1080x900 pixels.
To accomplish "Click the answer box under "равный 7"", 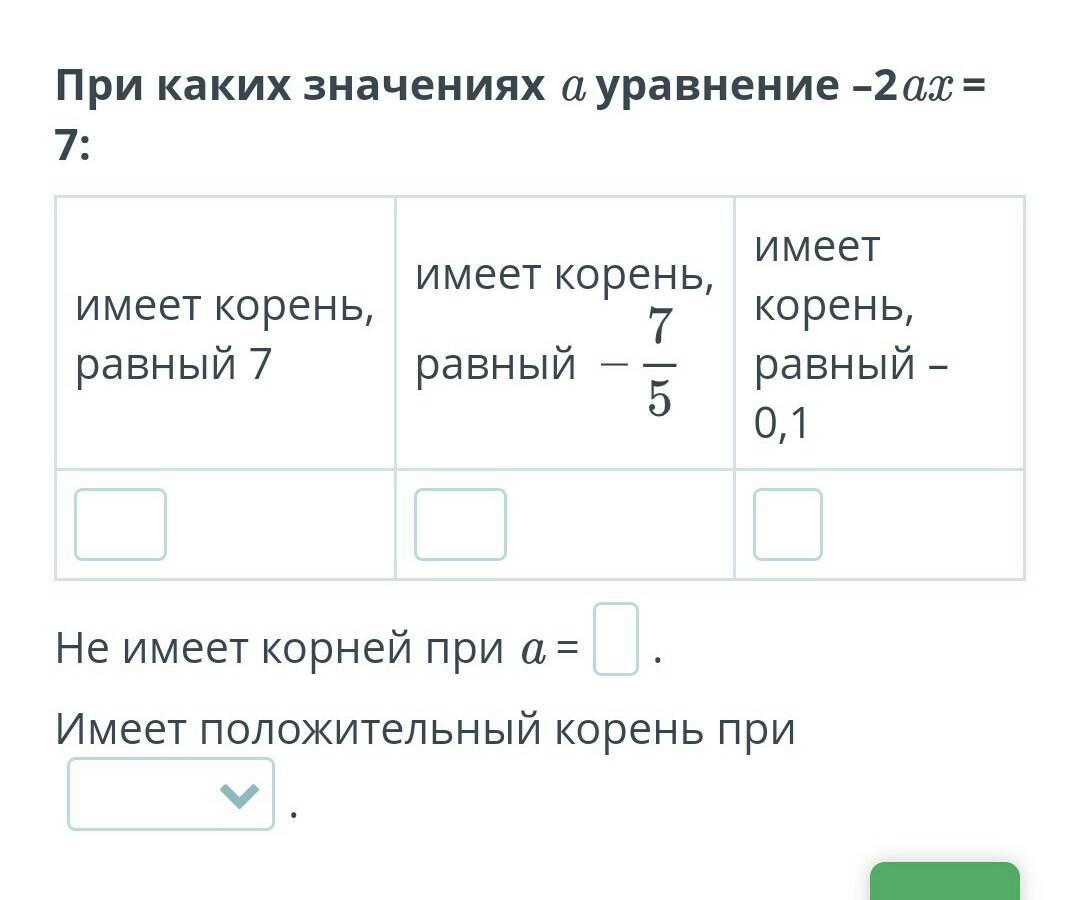I will (x=121, y=524).
